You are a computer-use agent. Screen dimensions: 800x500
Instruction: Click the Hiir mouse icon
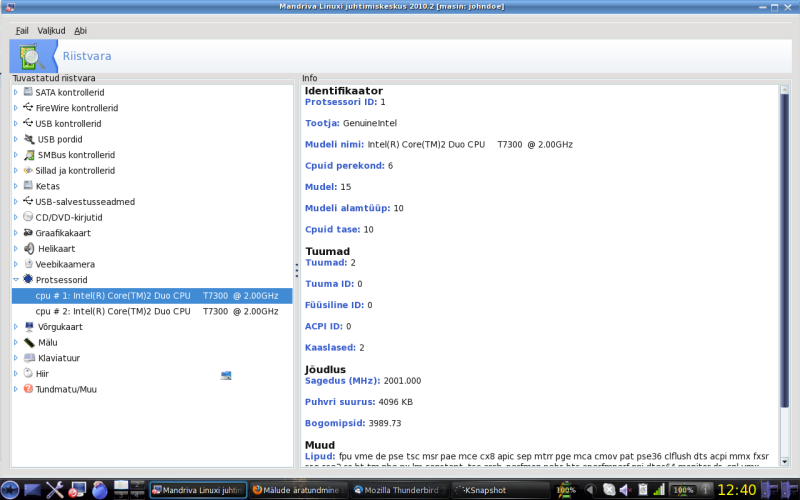[29, 373]
